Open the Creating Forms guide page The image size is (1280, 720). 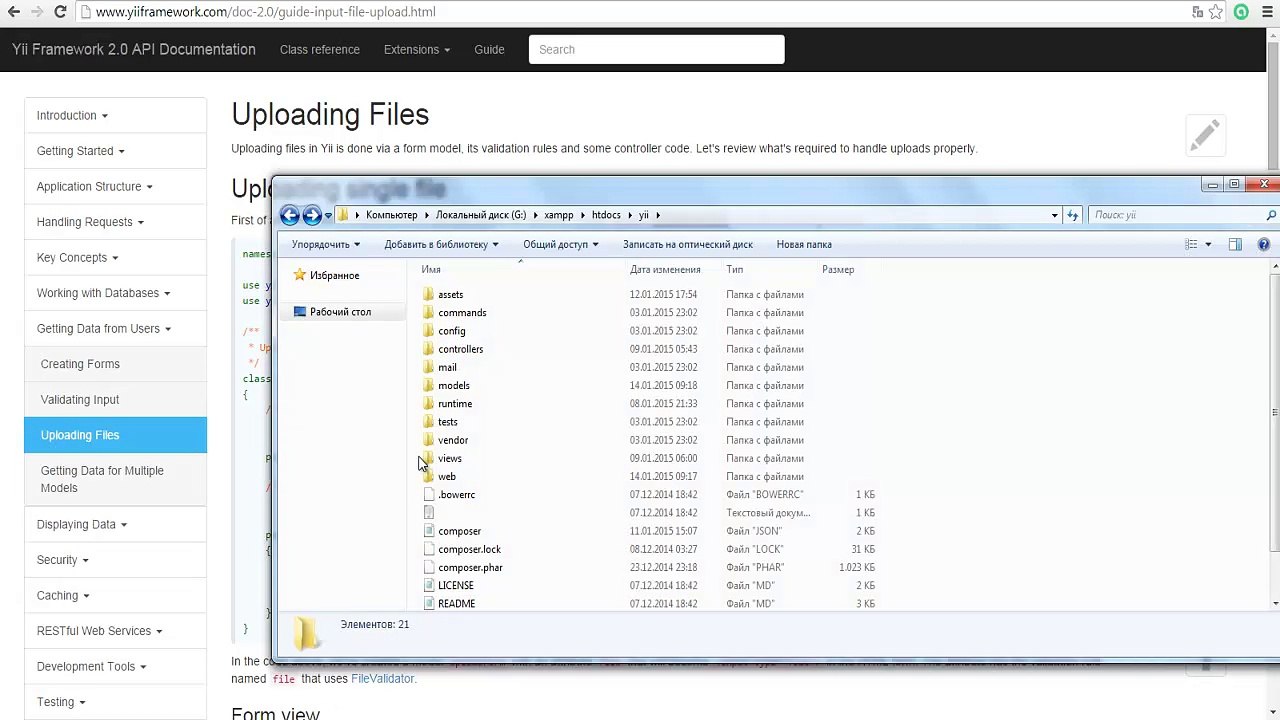pos(115,364)
